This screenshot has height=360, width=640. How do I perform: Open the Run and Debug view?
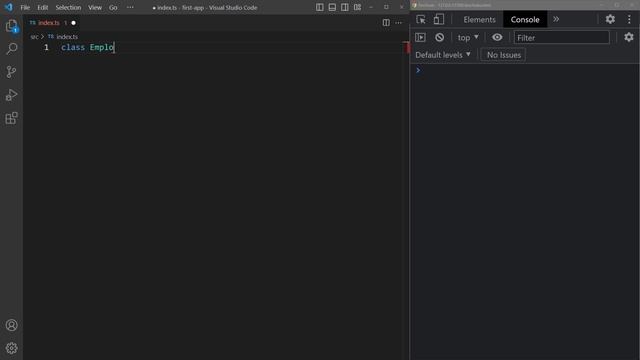pos(11,95)
